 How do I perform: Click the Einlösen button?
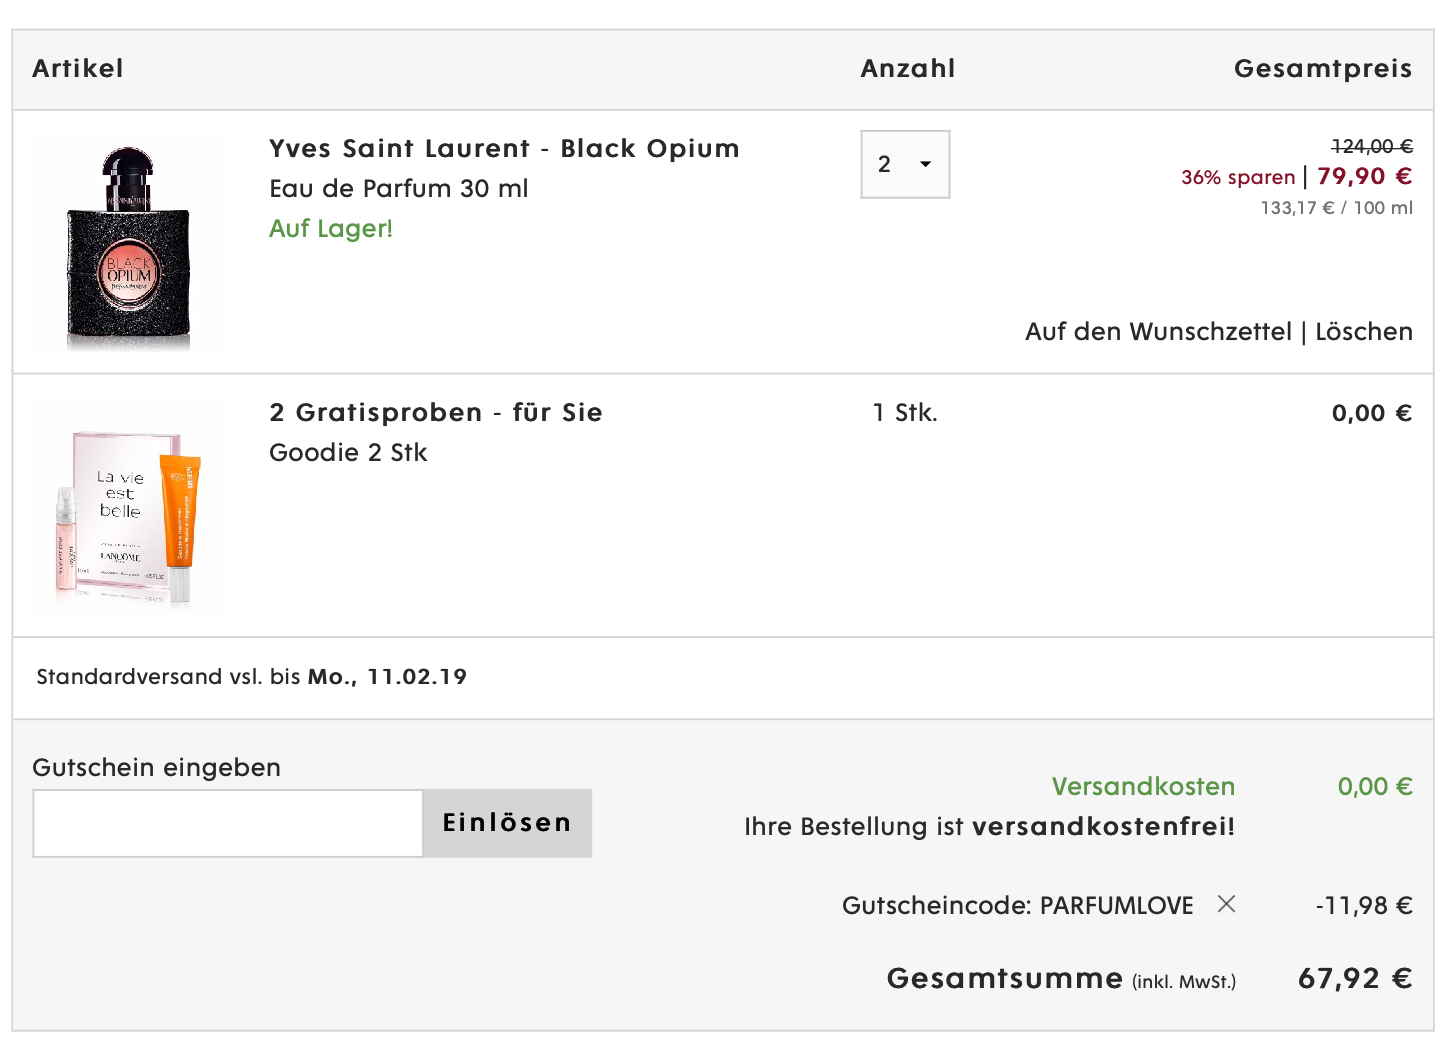(507, 823)
